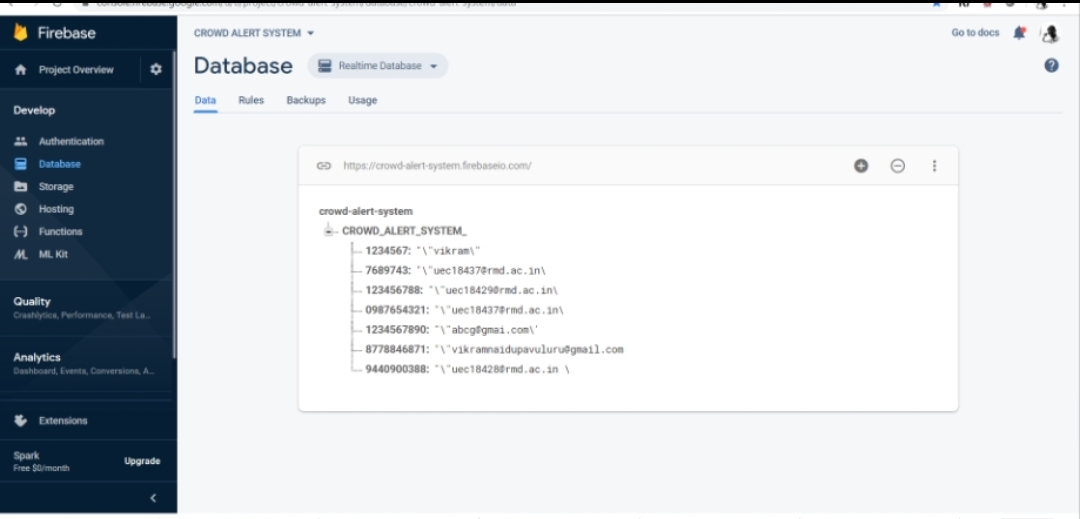Collapse the CROWD_ALERT_SYSTEM_ tree node

point(329,231)
